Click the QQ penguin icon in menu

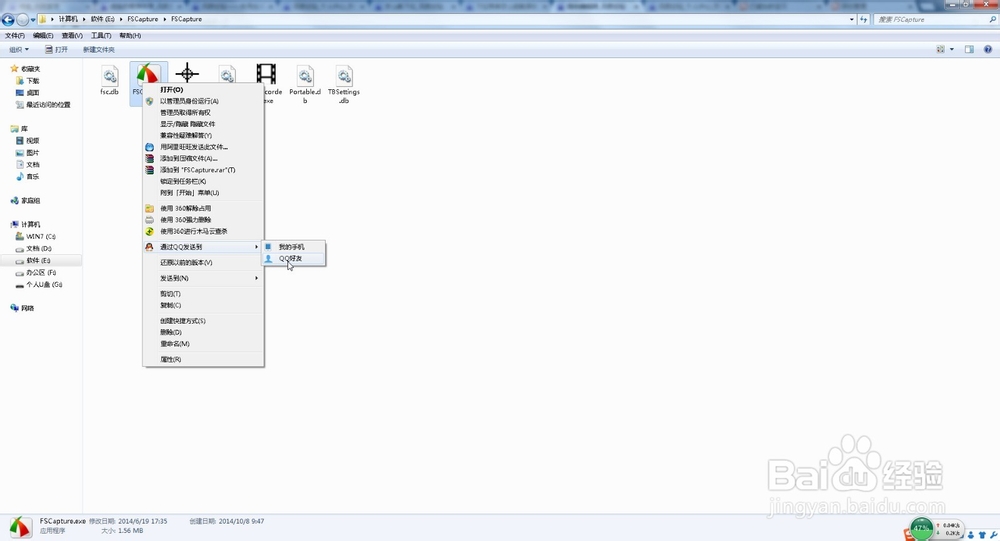(149, 247)
